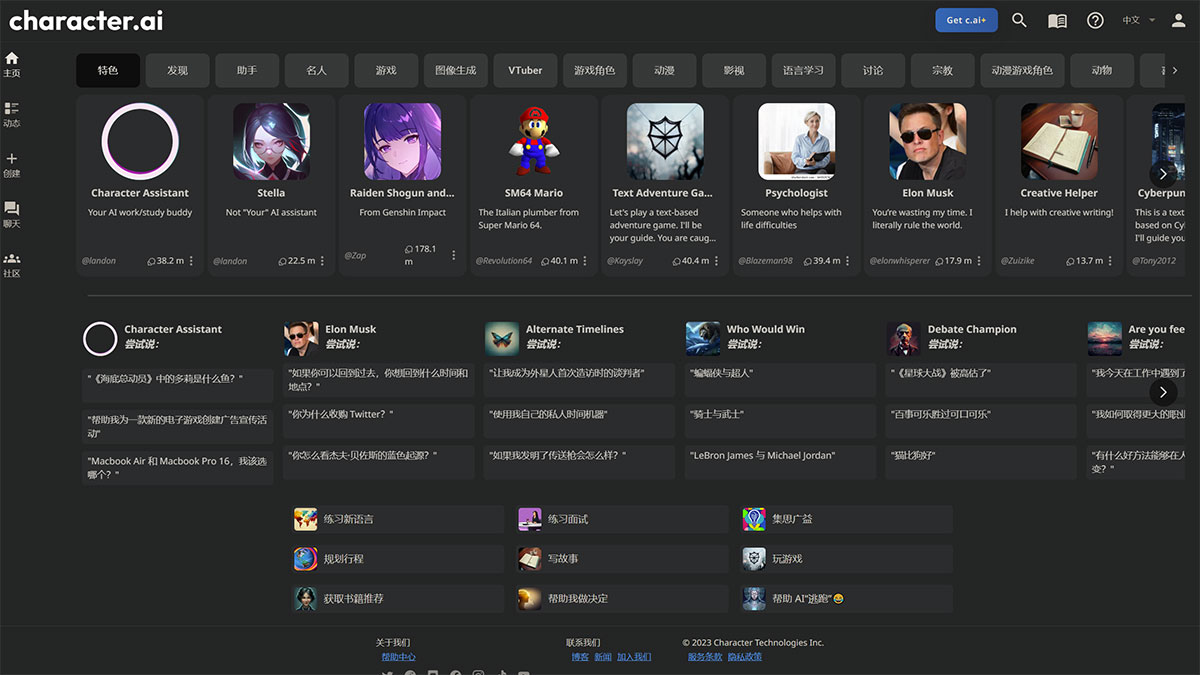Click the 骑士与武士 suggested prompt
This screenshot has width=1200, height=675.
(x=780, y=419)
